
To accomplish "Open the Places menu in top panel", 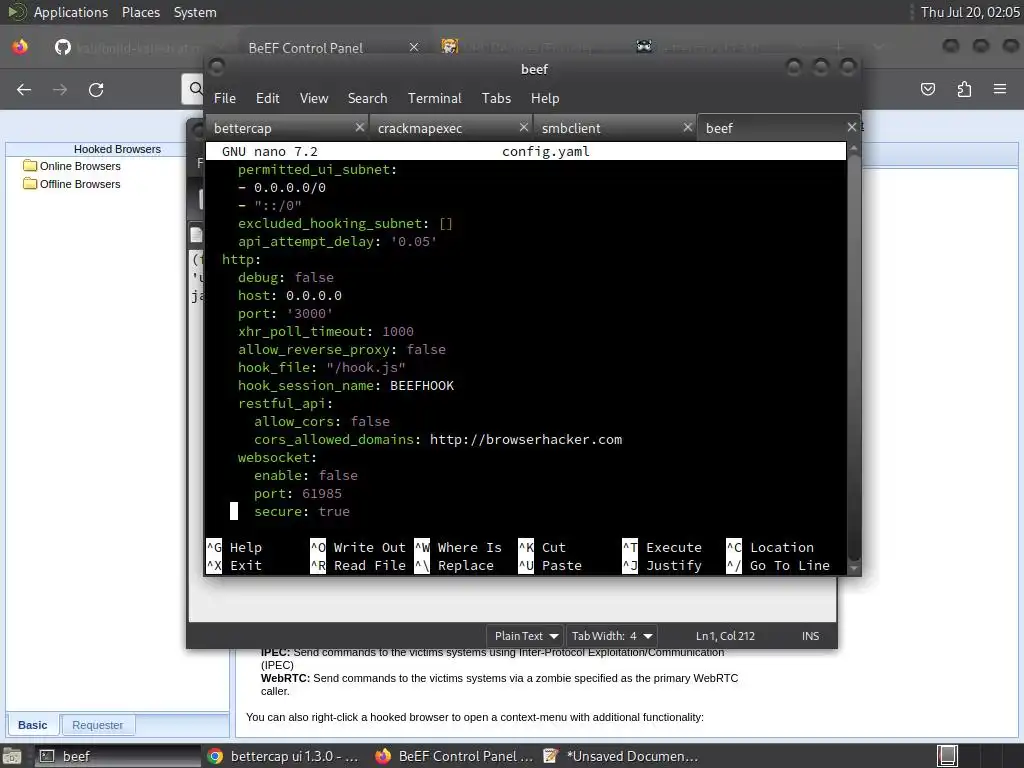I will 140,12.
